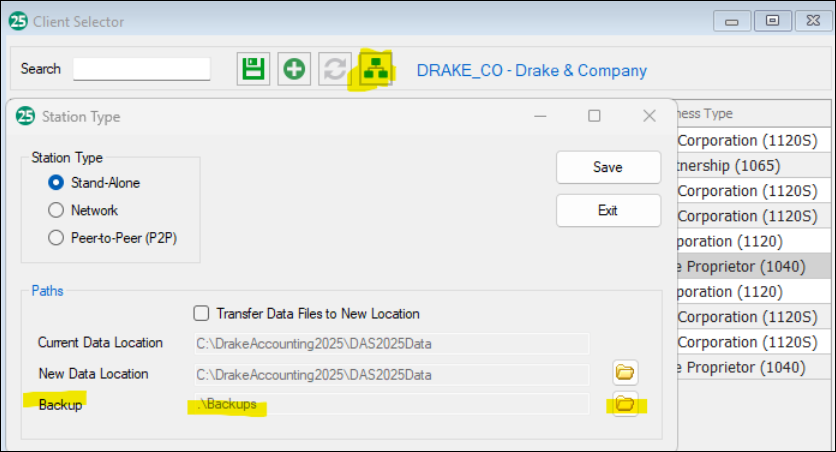836x452 pixels.
Task: Select the Peer-to-Peer (P2P) option
Action: coord(112,238)
